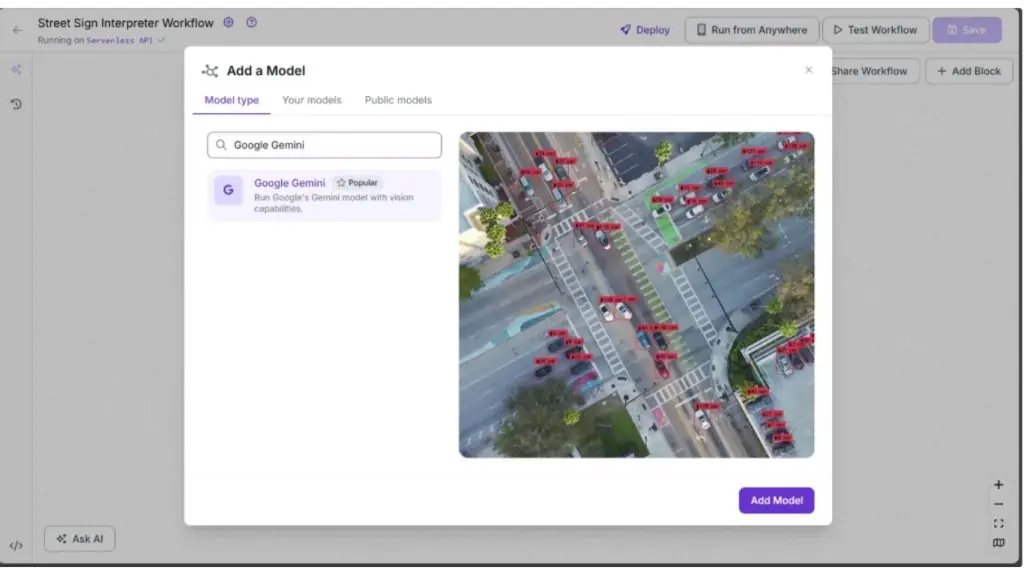Click the workflow graph sidebar icon
Image resolution: width=1024 pixels, height=576 pixels.
(16, 69)
